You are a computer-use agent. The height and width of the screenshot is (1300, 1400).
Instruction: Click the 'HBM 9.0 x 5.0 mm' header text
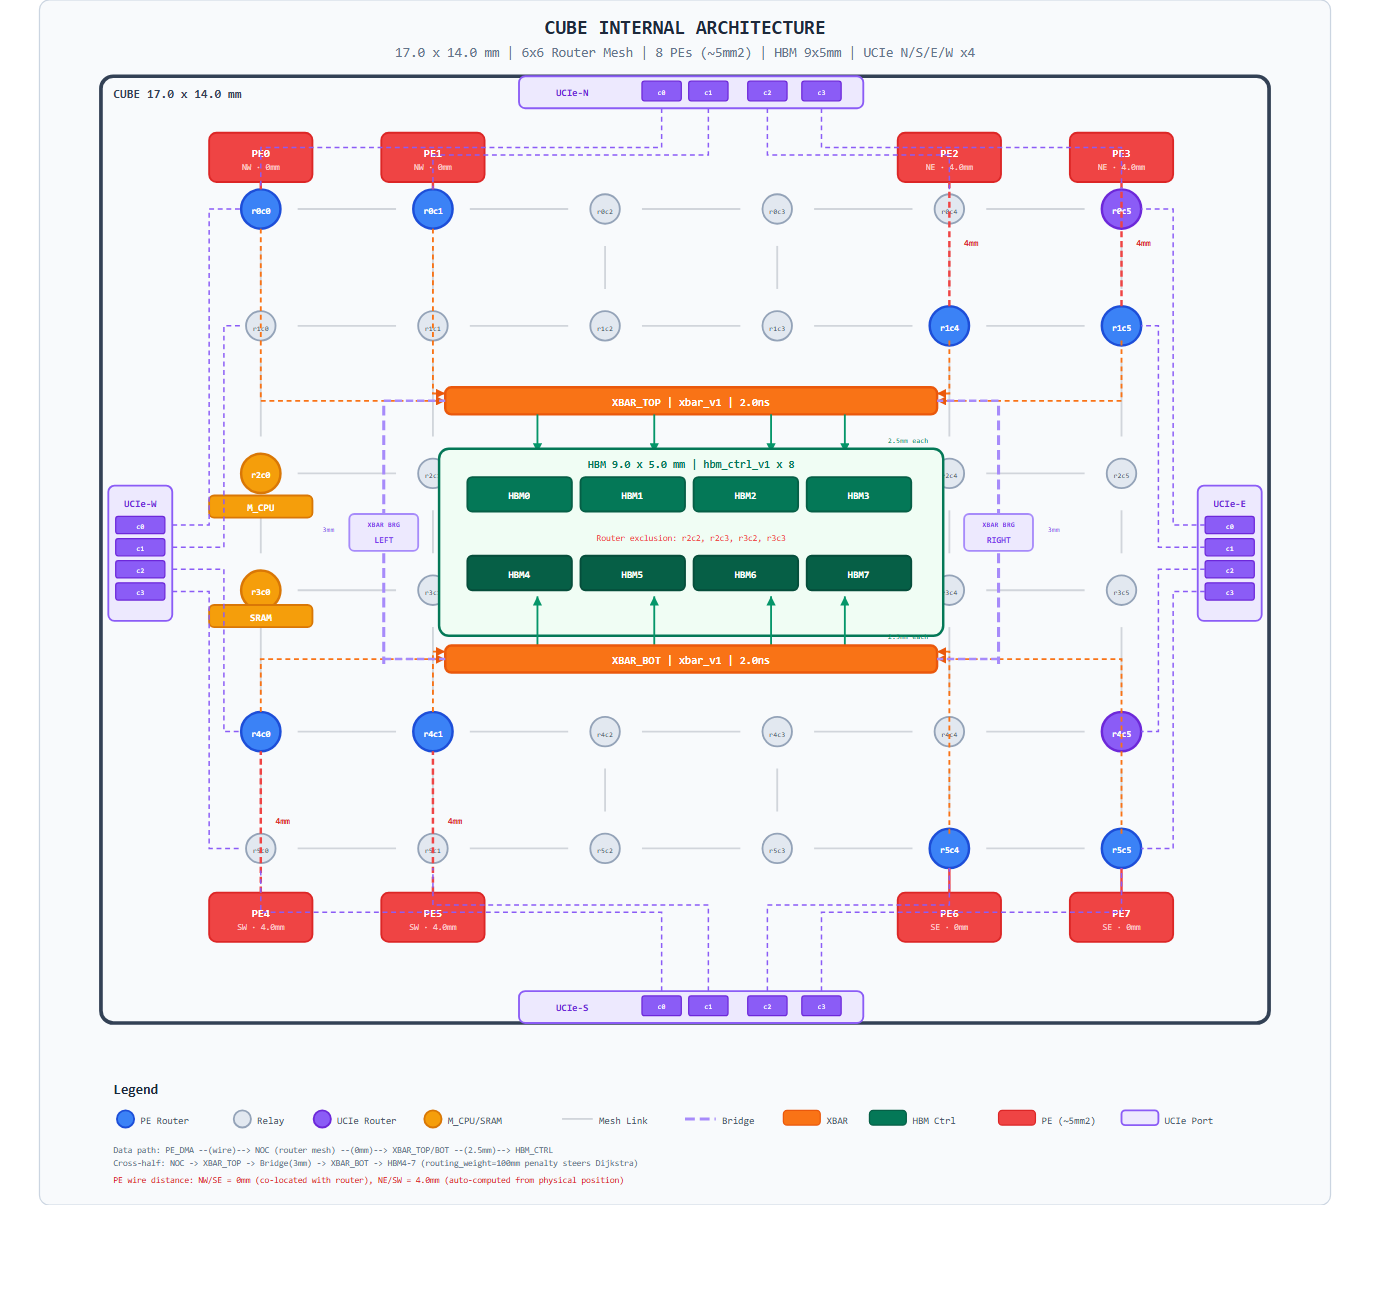(636, 464)
